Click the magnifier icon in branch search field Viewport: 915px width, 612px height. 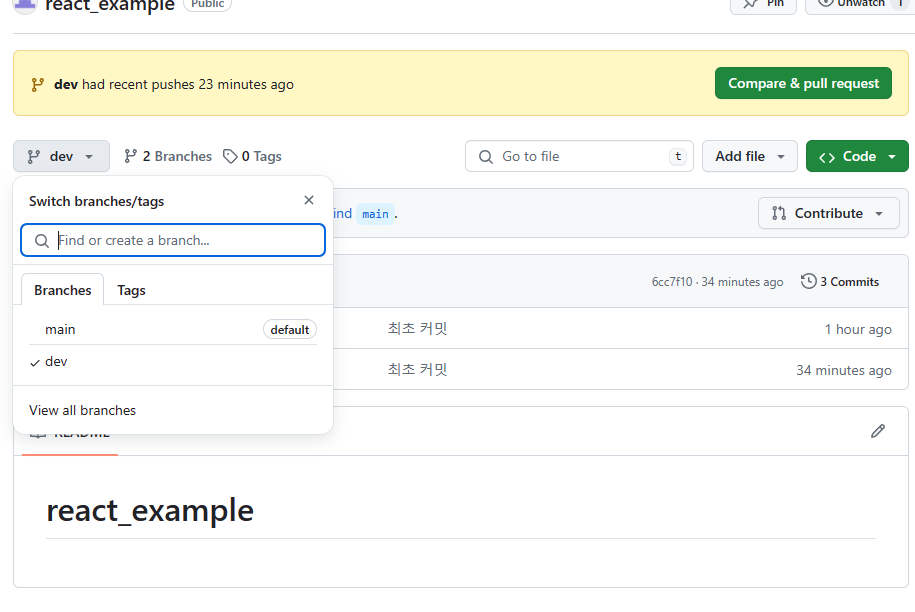coord(41,240)
